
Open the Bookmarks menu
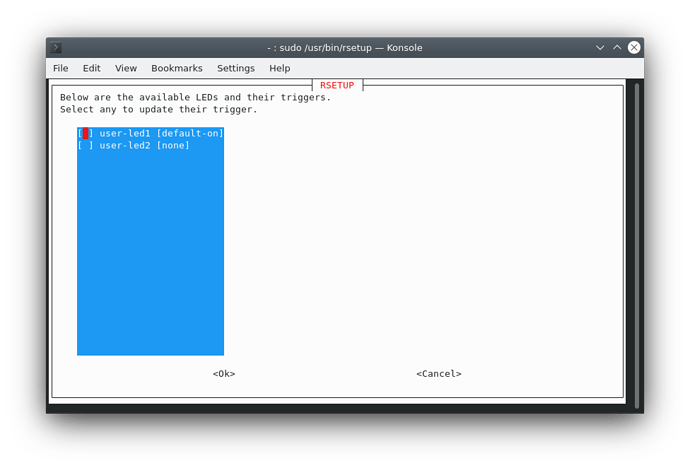[177, 68]
